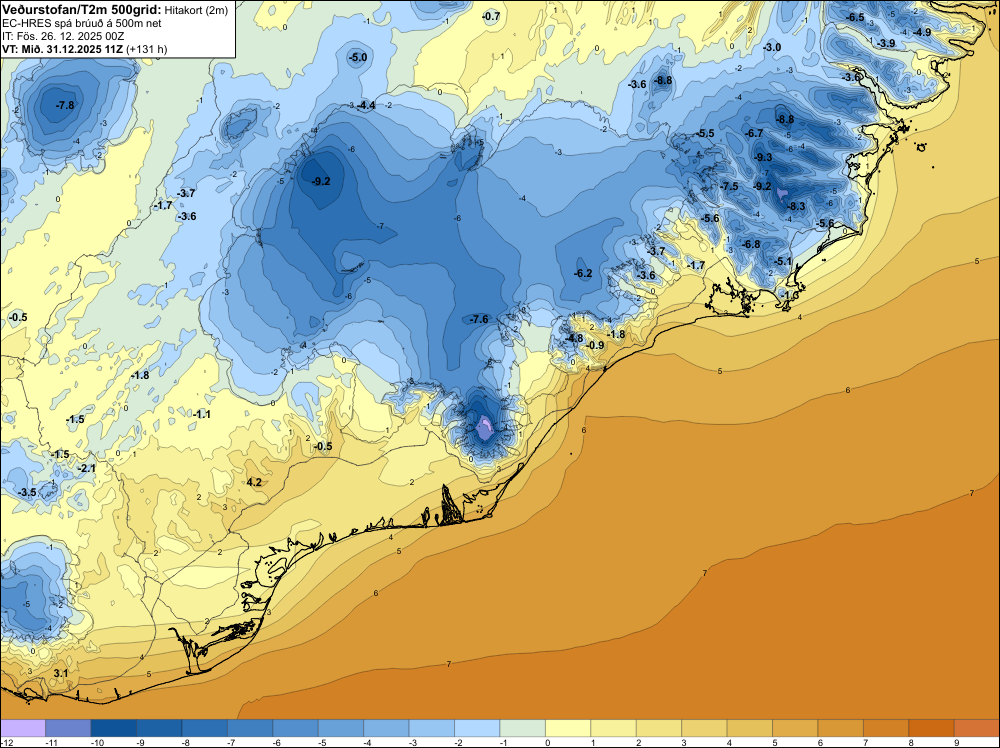Click the -7.5 temperature label on map

click(728, 186)
